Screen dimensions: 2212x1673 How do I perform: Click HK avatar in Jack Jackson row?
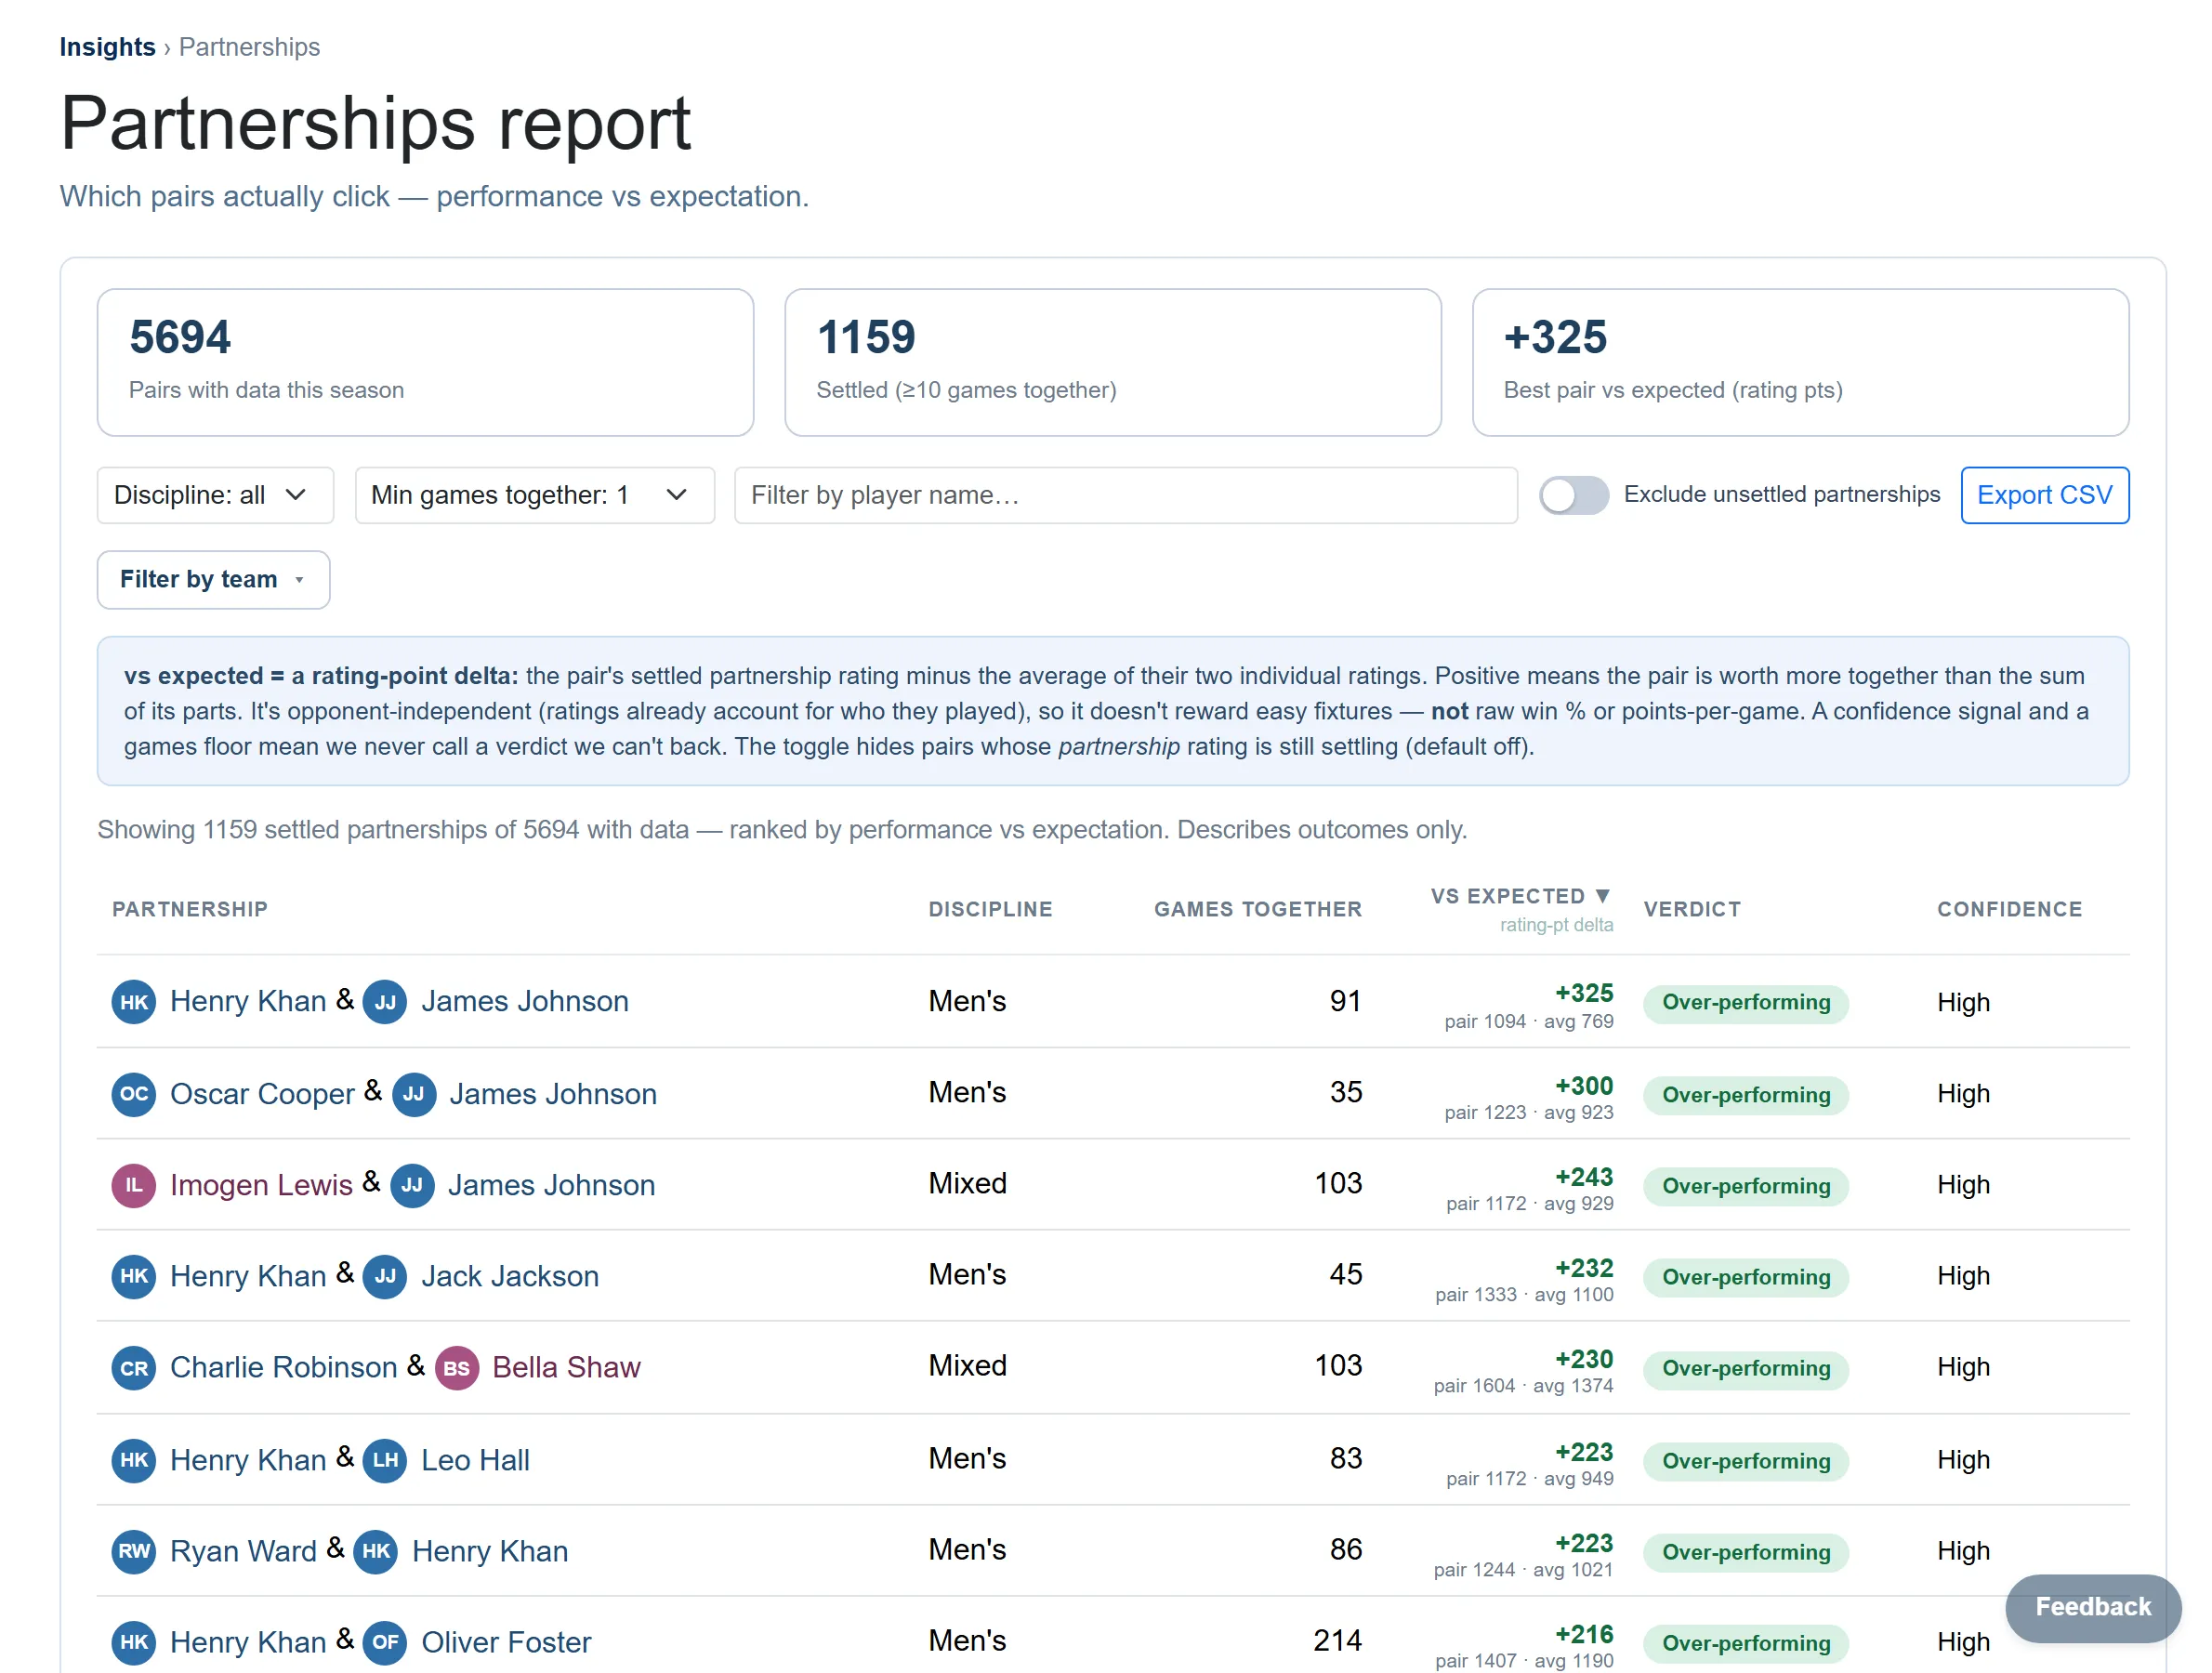point(134,1276)
